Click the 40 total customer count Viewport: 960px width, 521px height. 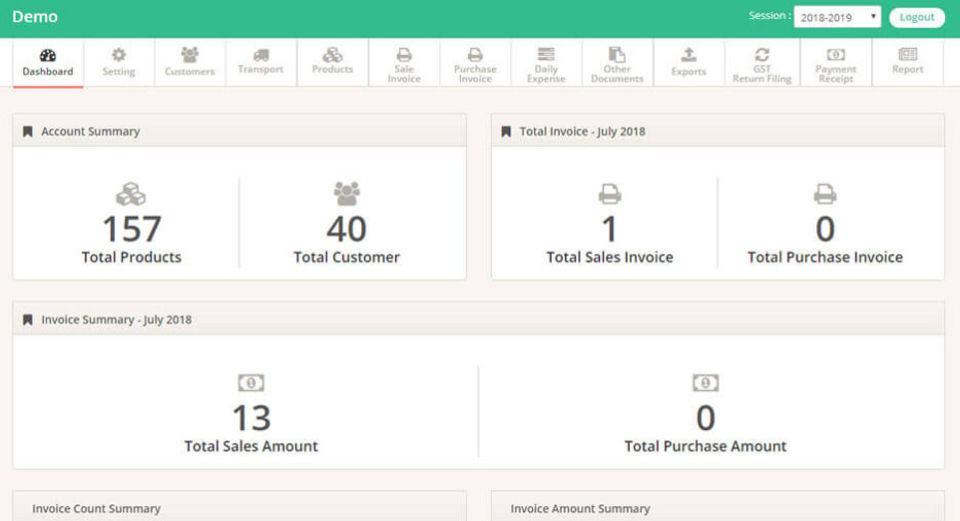tap(347, 229)
